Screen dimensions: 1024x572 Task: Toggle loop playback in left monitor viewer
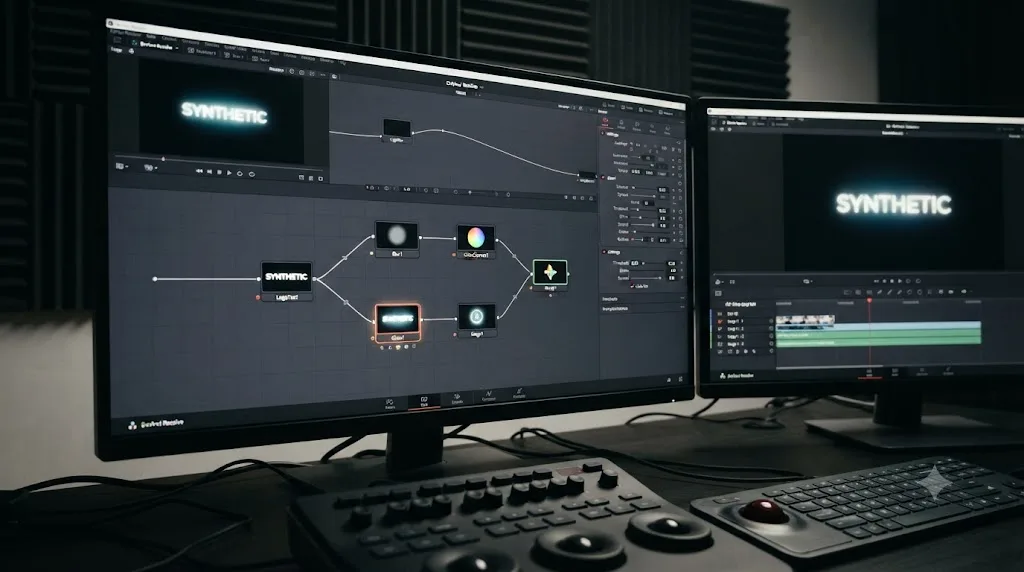point(240,174)
